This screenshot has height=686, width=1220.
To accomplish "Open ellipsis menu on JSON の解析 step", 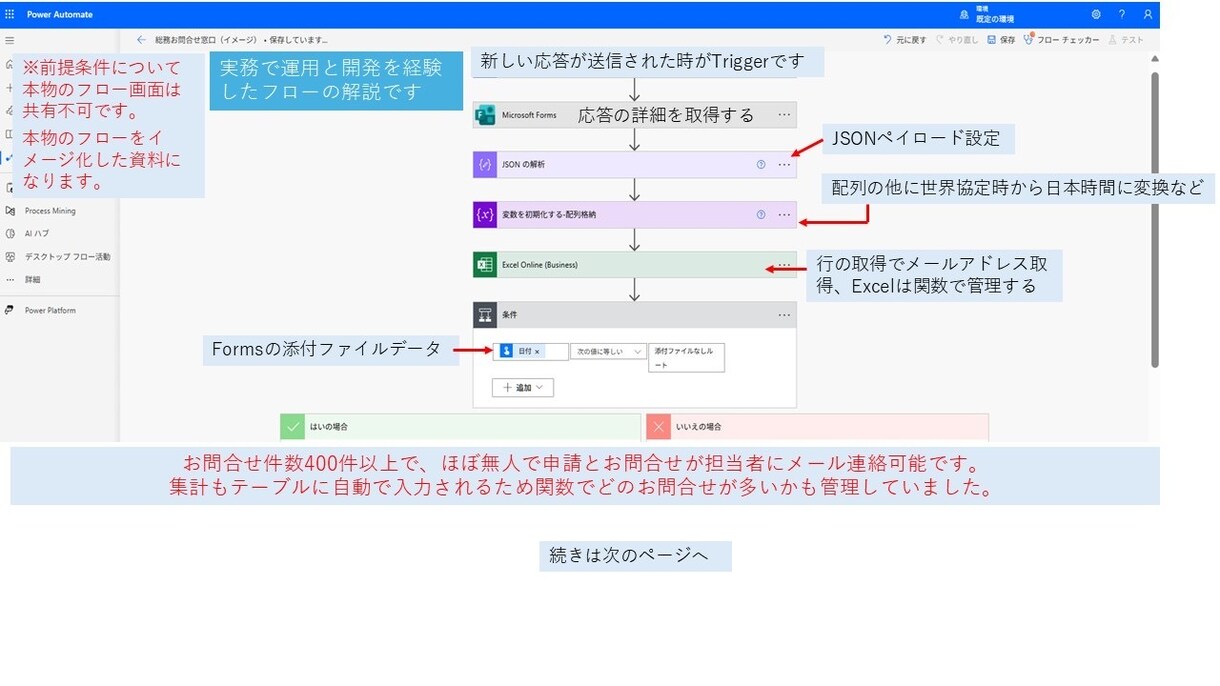I will [x=784, y=164].
